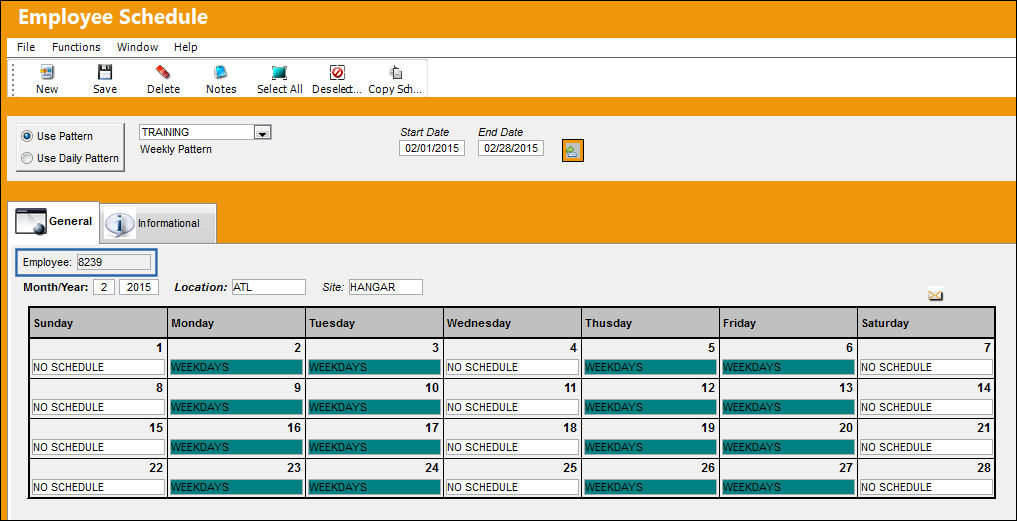Select NO SCHEDULE on Sunday the 22nd
Viewport: 1017px width, 521px height.
(98, 487)
